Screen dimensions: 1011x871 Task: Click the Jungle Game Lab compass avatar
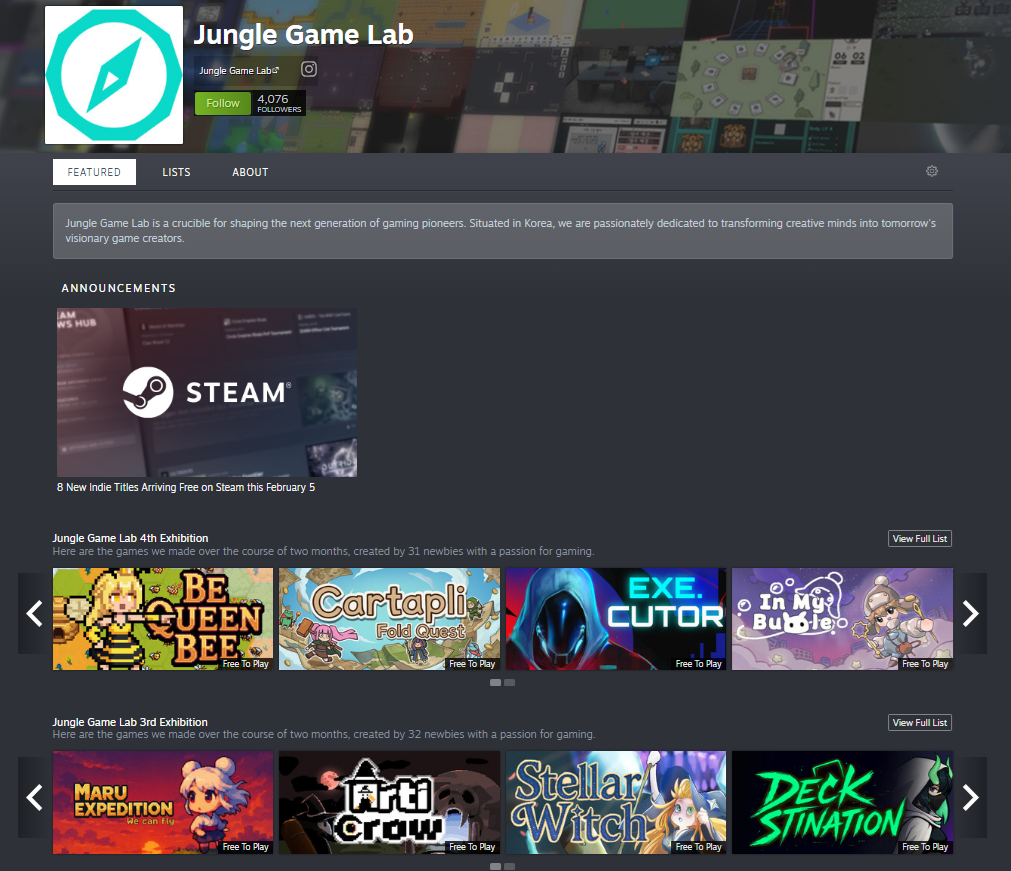[x=114, y=75]
